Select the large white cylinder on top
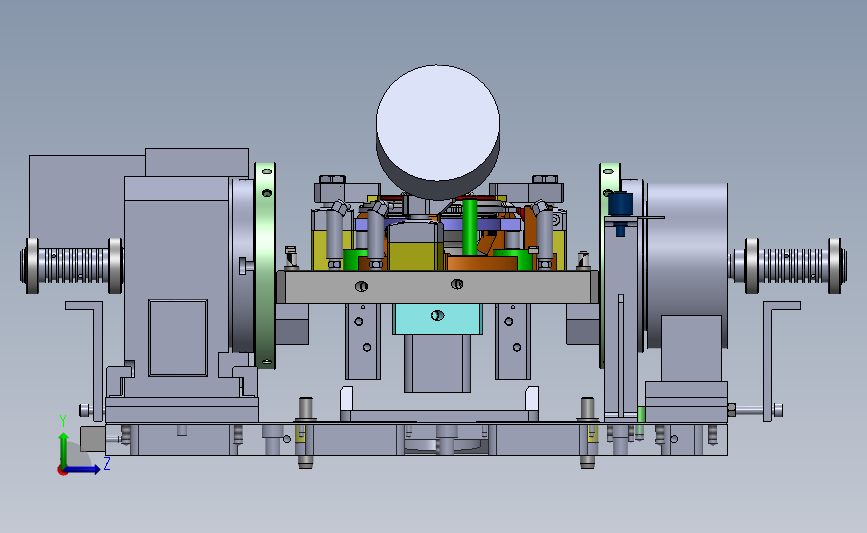This screenshot has height=533, width=867. [438, 131]
